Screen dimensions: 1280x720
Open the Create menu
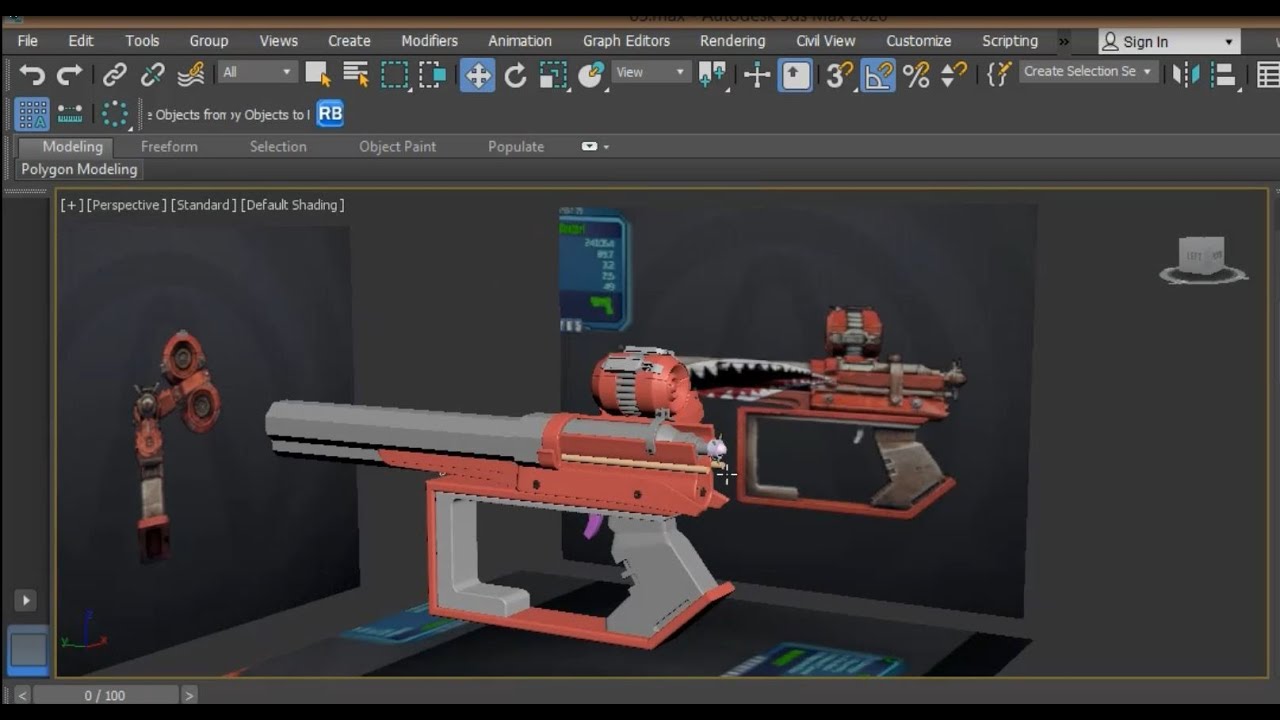coord(349,41)
